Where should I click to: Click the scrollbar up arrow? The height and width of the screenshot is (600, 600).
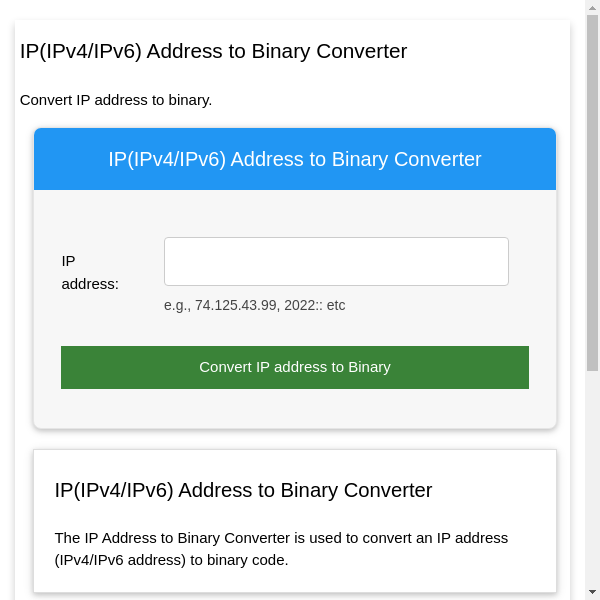point(592,8)
